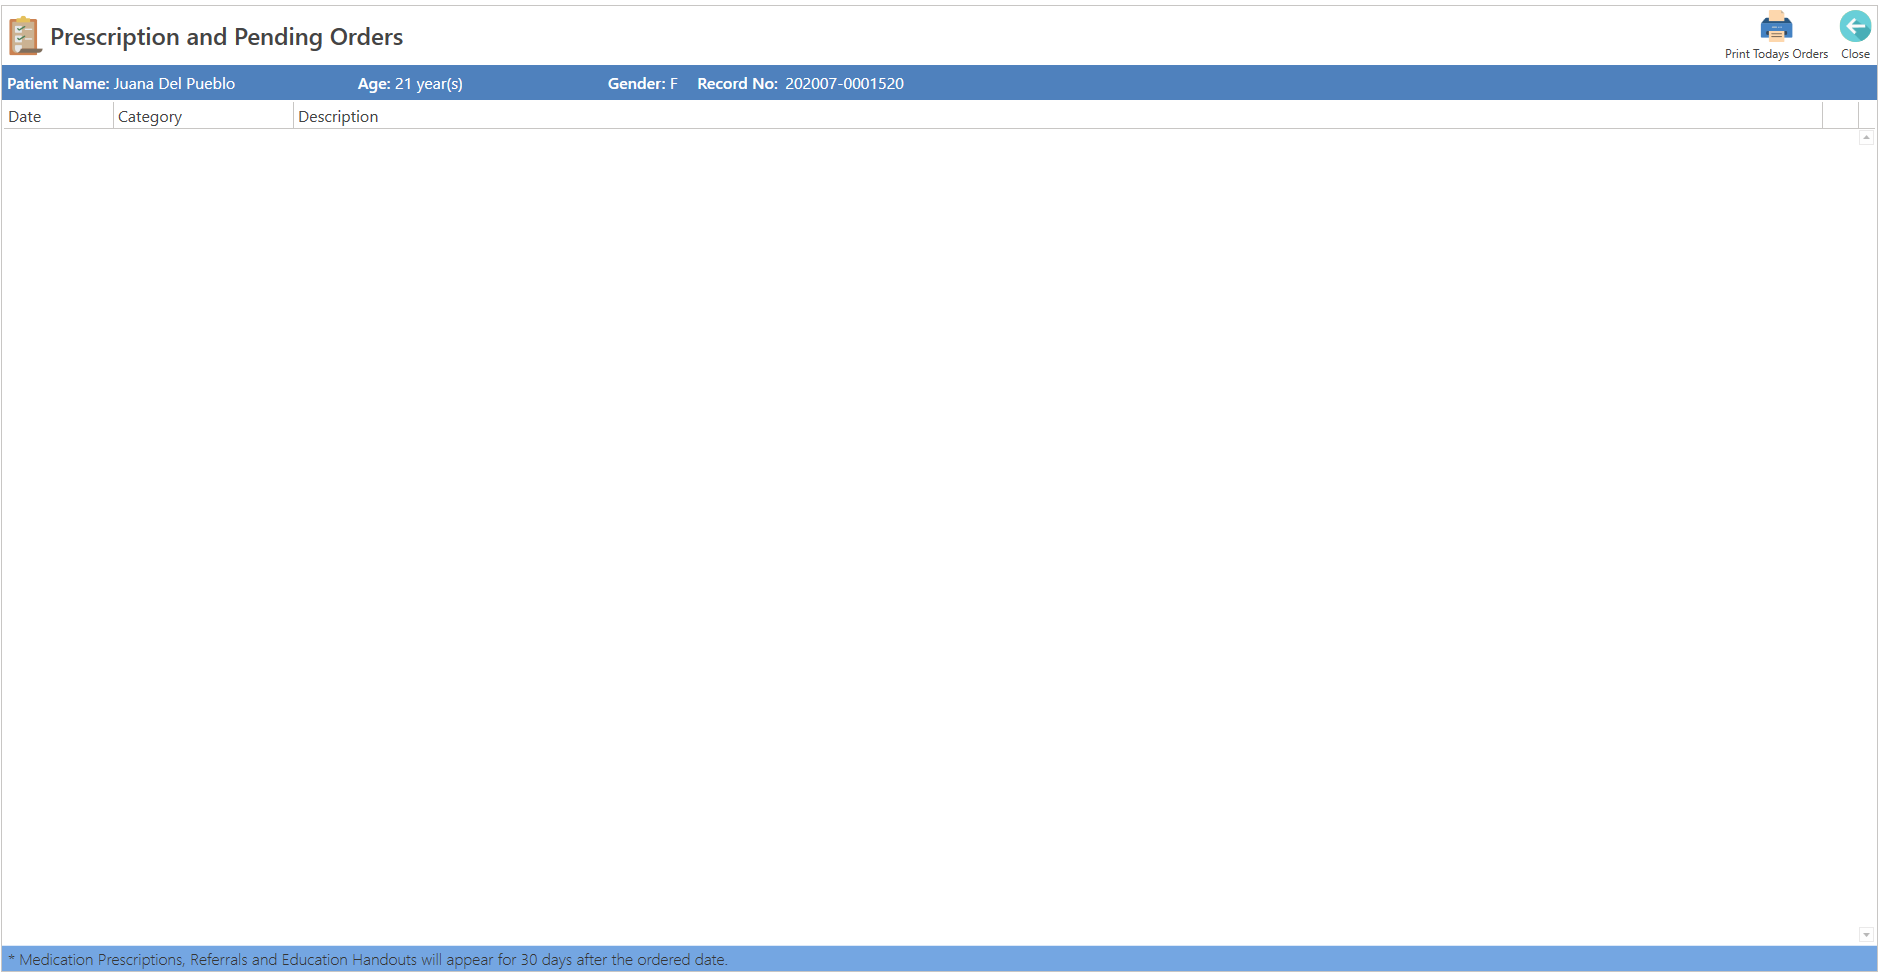
Task: Click the Prescription and Pending Orders clipboard icon
Action: (x=25, y=36)
